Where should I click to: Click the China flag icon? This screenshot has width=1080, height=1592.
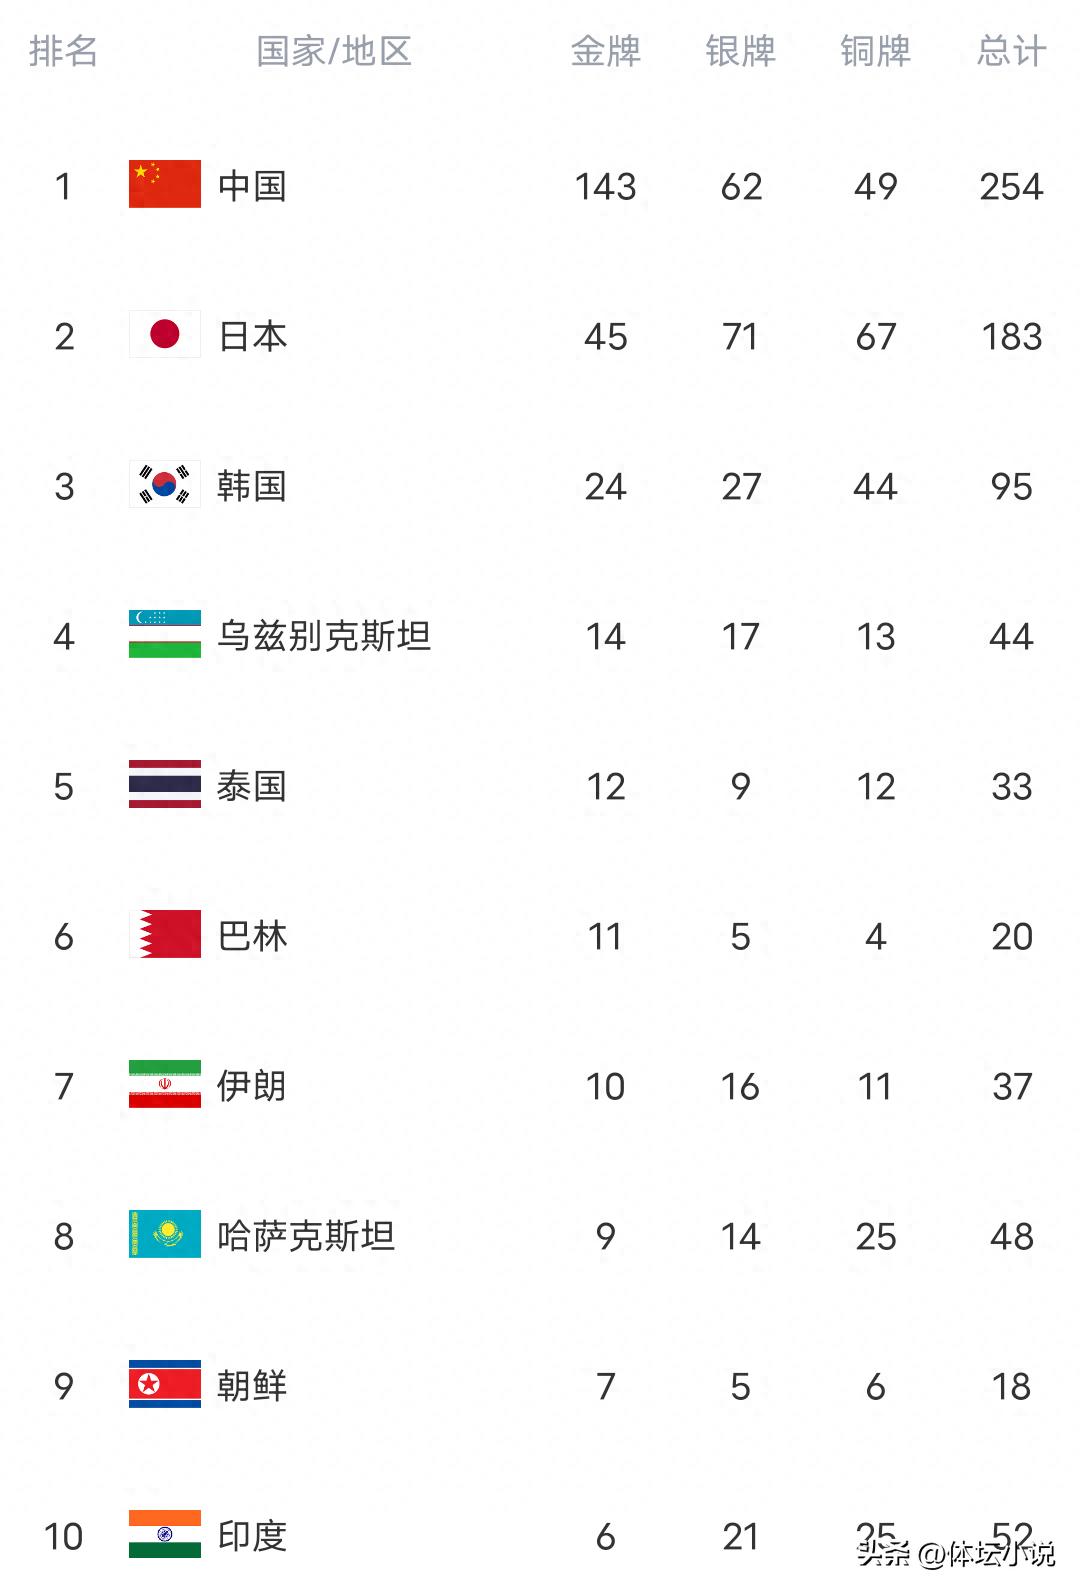pos(165,184)
